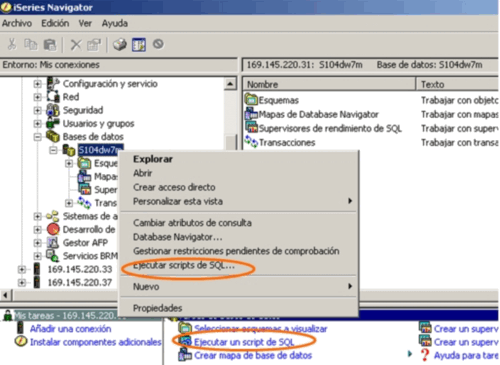The height and width of the screenshot is (365, 500).
Task: Open the Archivo menu
Action: pyautogui.click(x=17, y=23)
